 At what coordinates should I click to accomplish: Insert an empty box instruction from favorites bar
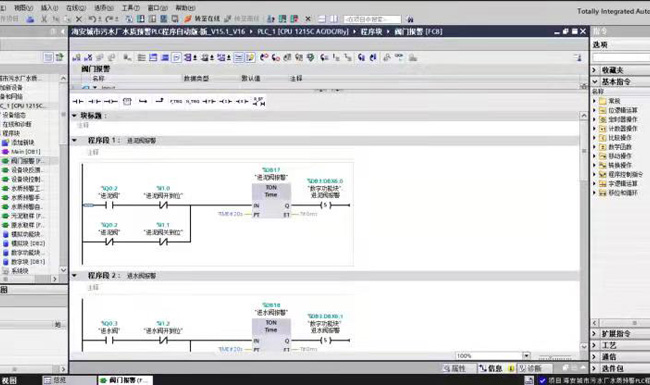[x=127, y=102]
